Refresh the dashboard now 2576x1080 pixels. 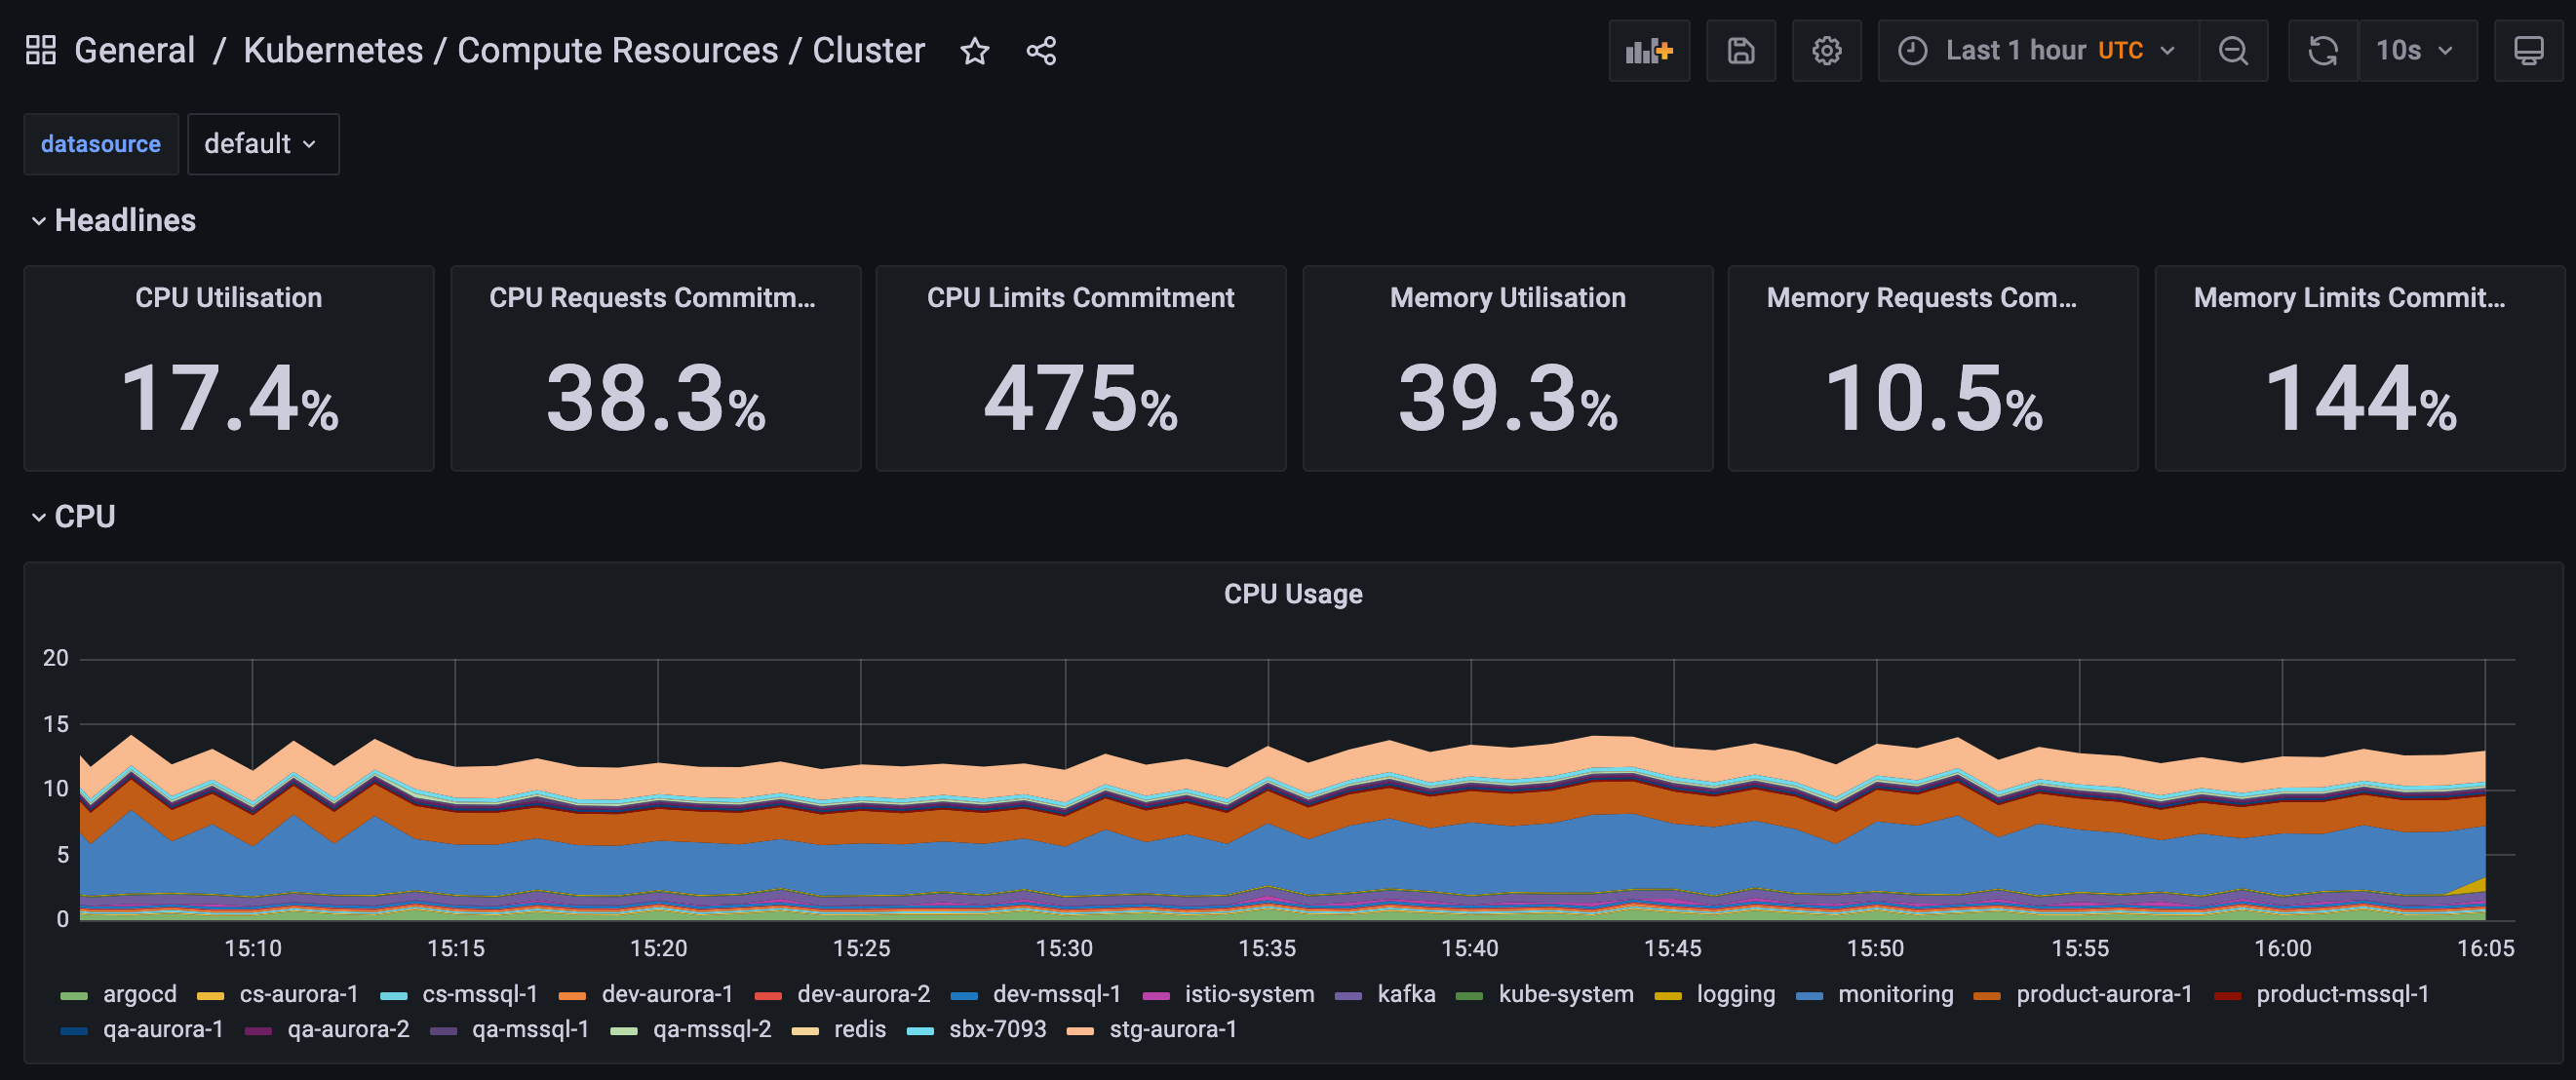2323,51
